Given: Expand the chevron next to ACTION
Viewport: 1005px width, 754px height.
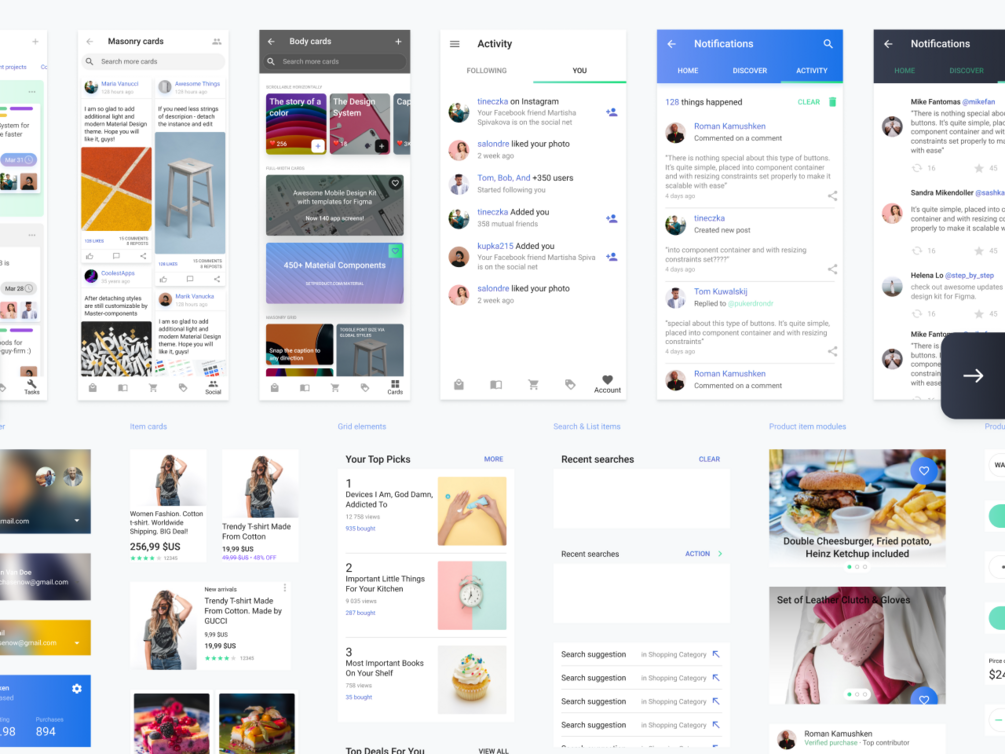Looking at the screenshot, I should [720, 553].
